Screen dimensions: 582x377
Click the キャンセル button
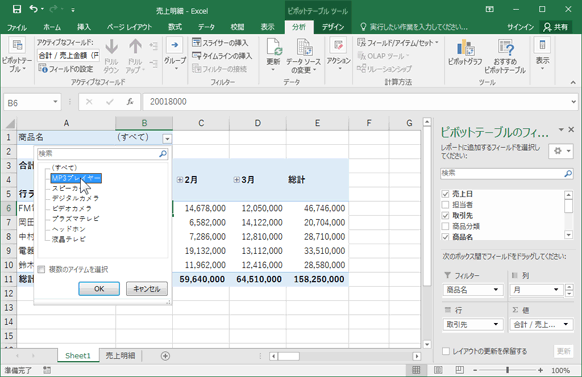point(147,289)
